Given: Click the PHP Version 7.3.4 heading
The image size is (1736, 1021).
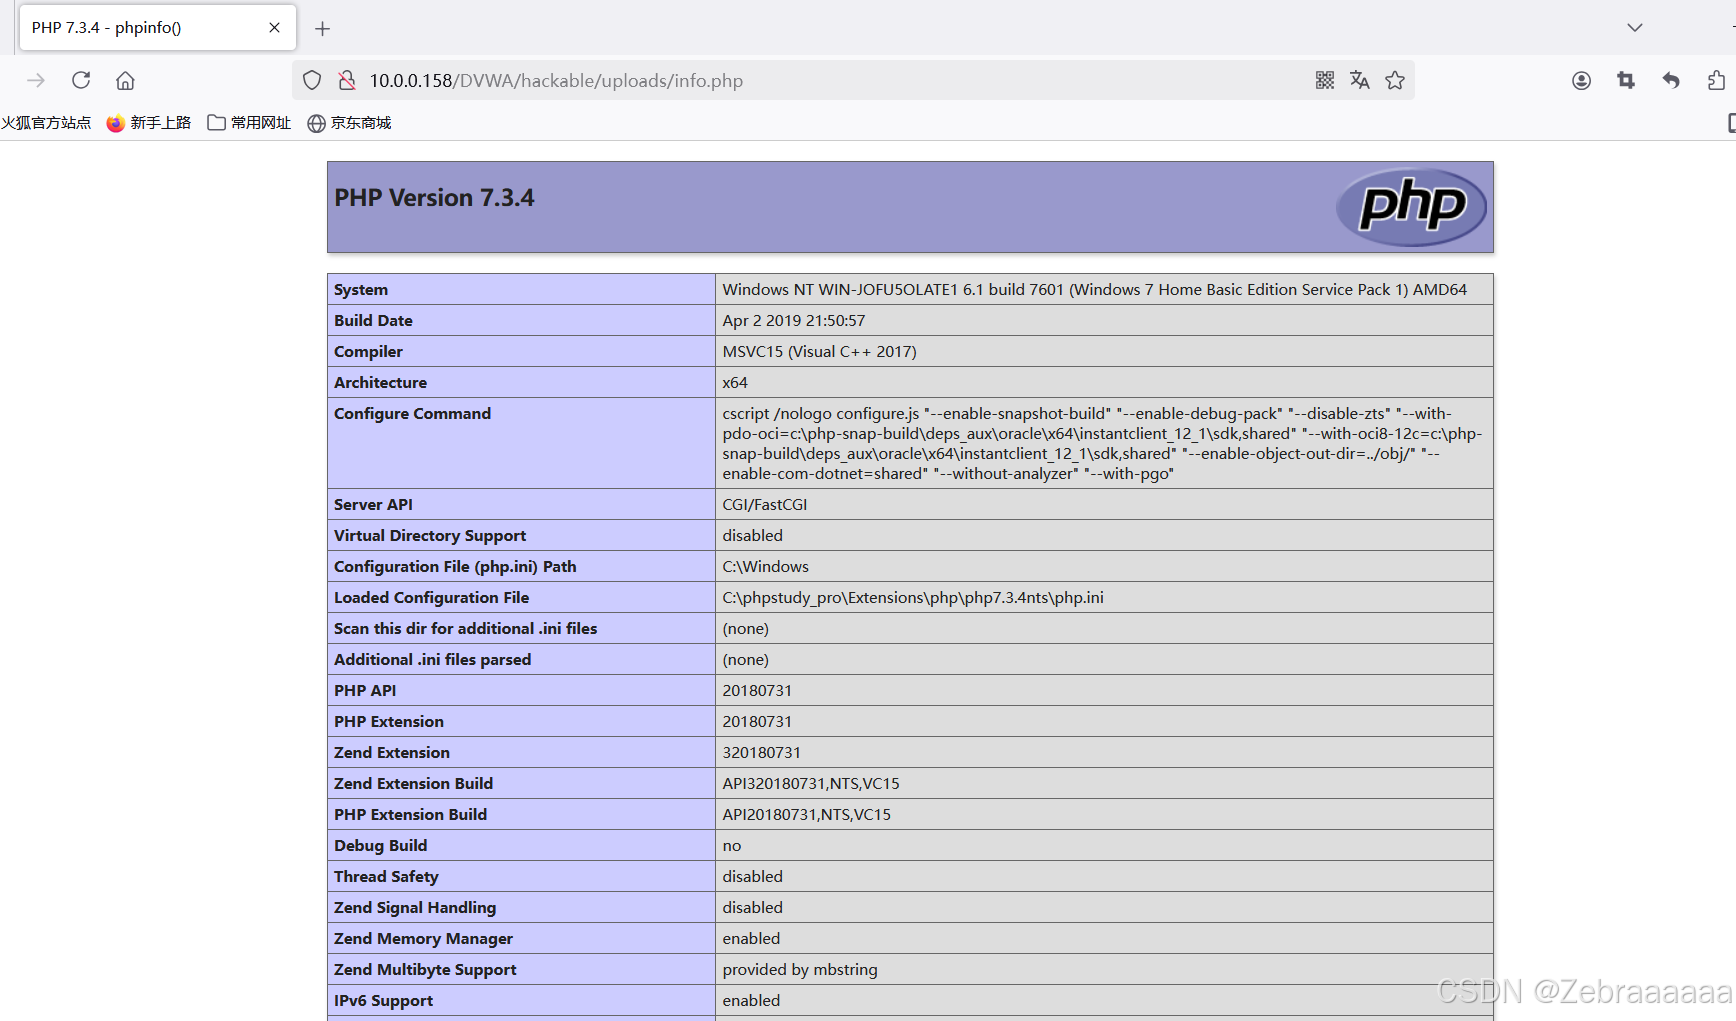Looking at the screenshot, I should coord(434,198).
